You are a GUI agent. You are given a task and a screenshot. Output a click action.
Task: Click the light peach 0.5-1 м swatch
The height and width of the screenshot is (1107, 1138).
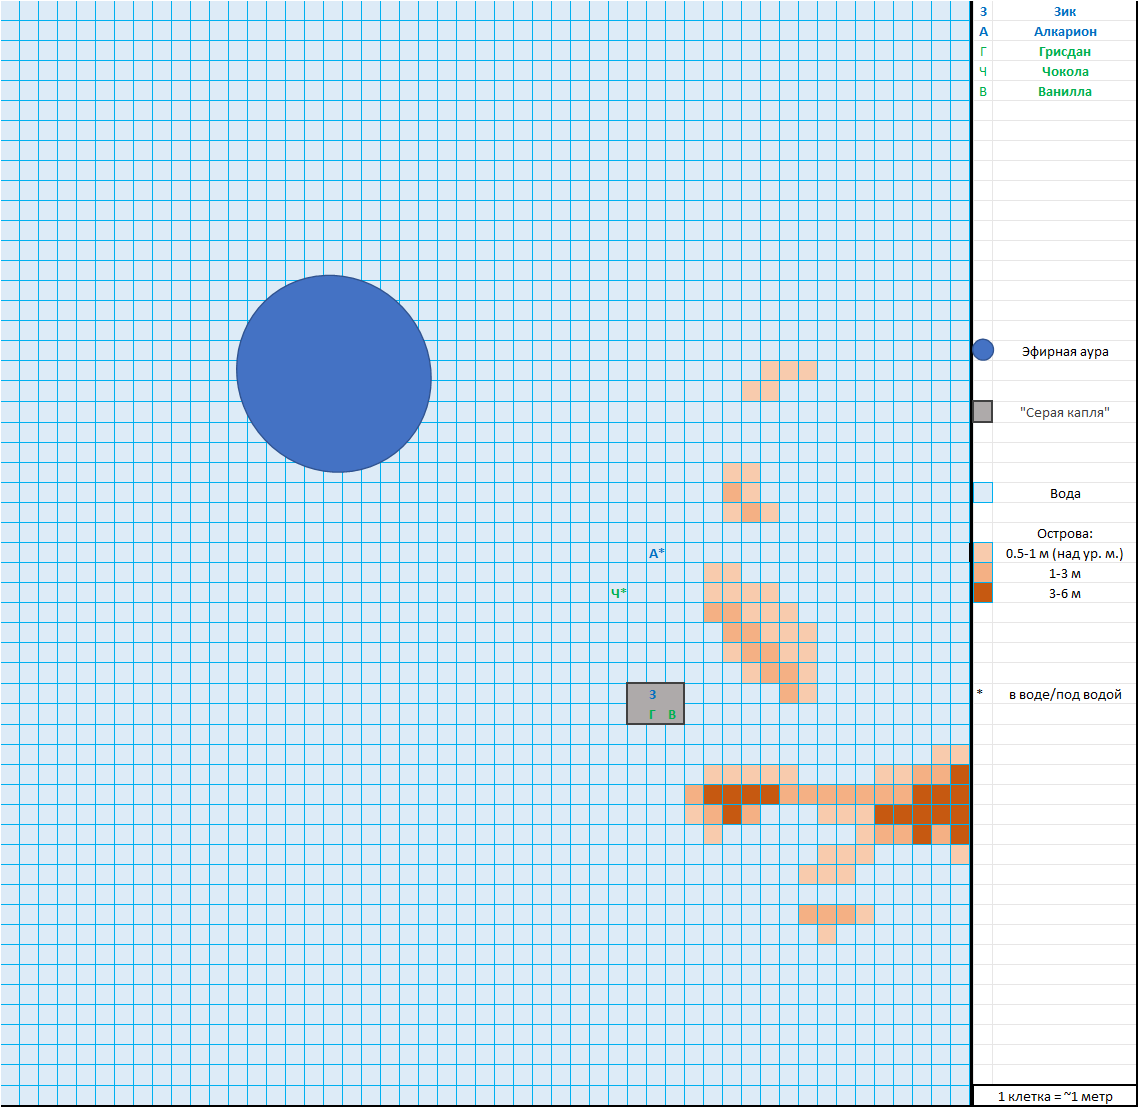tap(983, 552)
